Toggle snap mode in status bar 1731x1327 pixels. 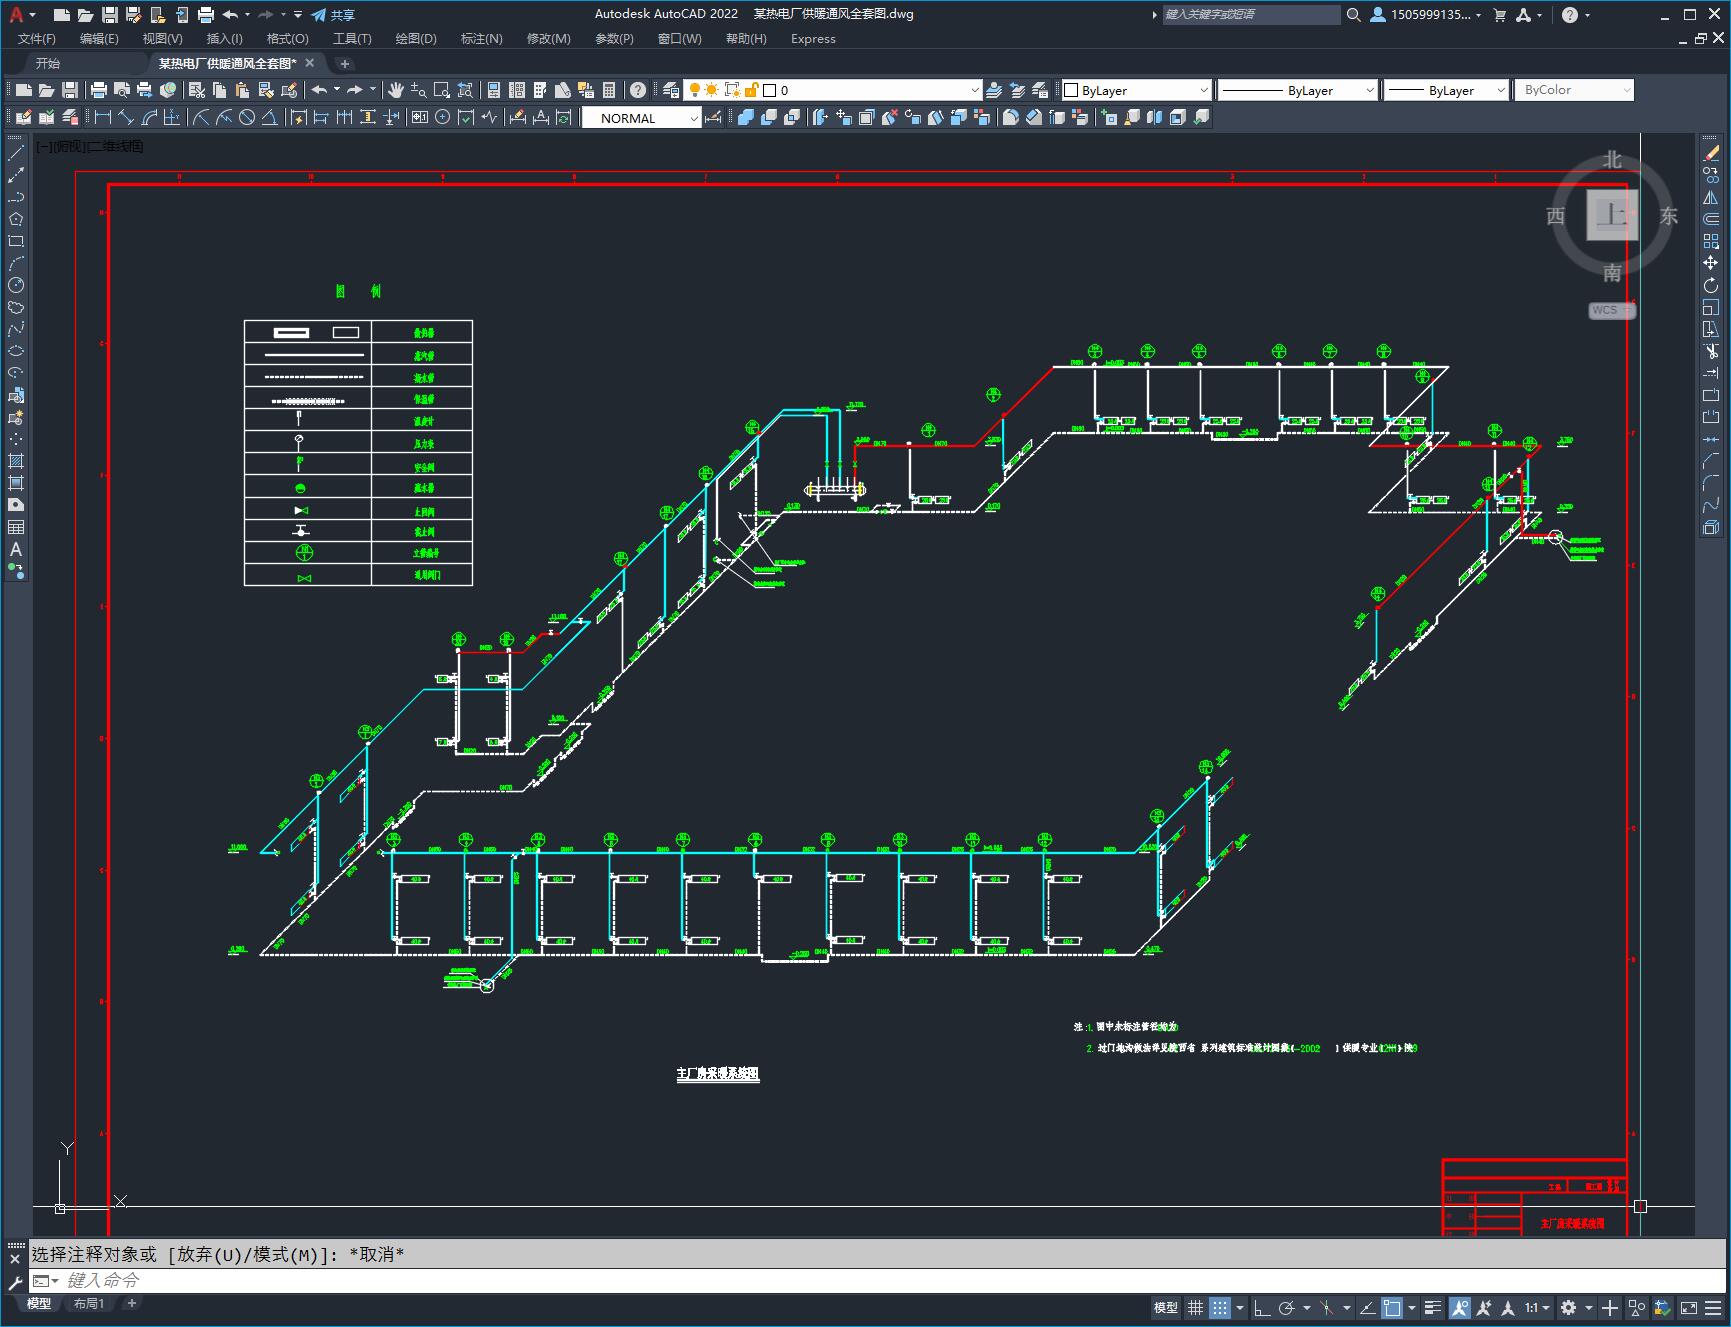[1219, 1307]
